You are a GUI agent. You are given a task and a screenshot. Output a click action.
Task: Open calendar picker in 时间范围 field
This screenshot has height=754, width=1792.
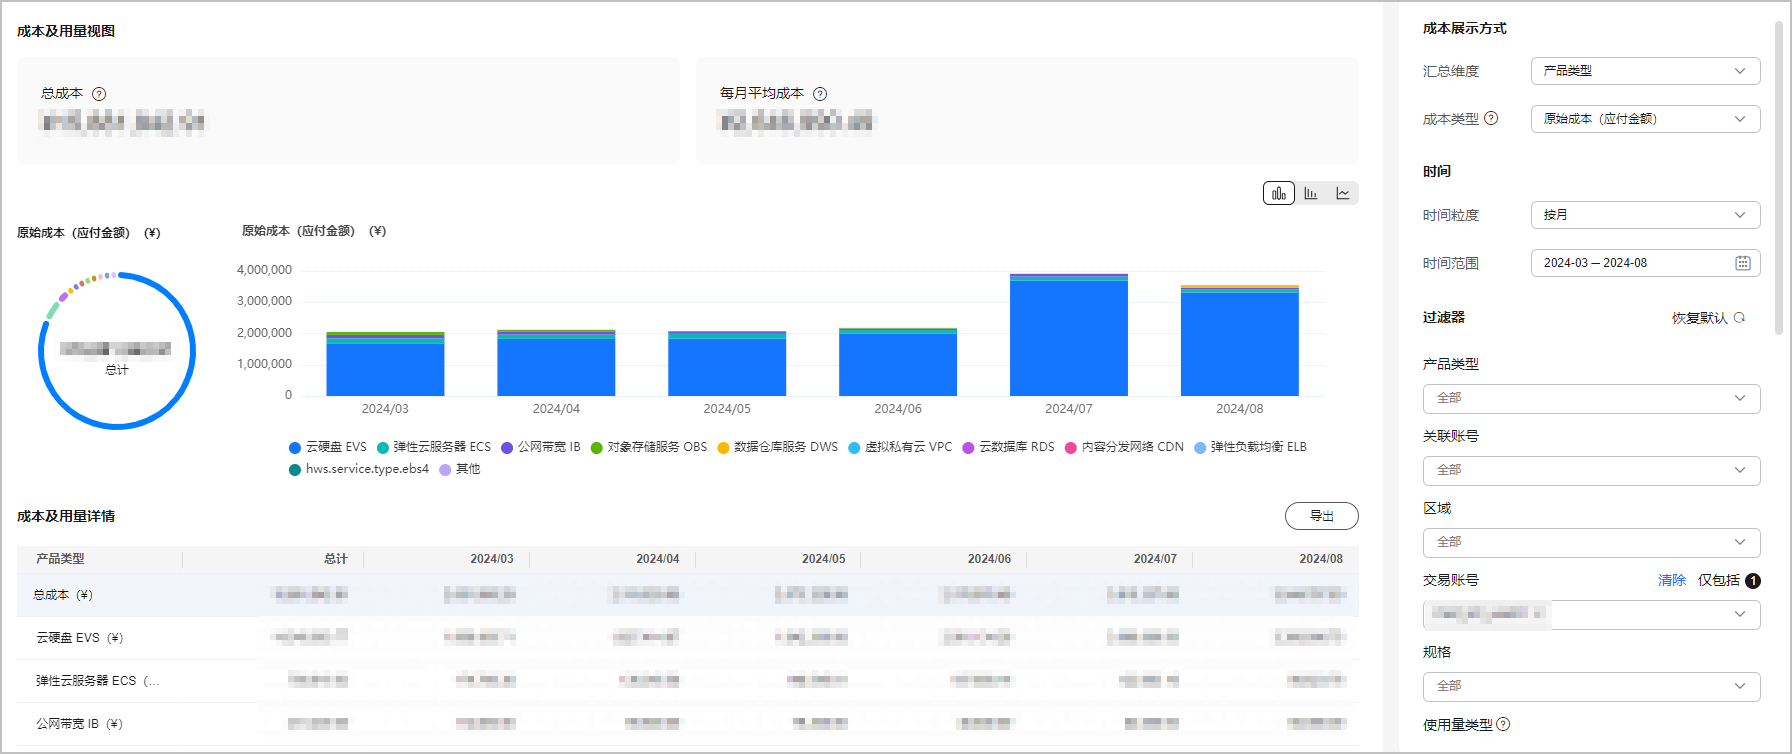tap(1742, 263)
